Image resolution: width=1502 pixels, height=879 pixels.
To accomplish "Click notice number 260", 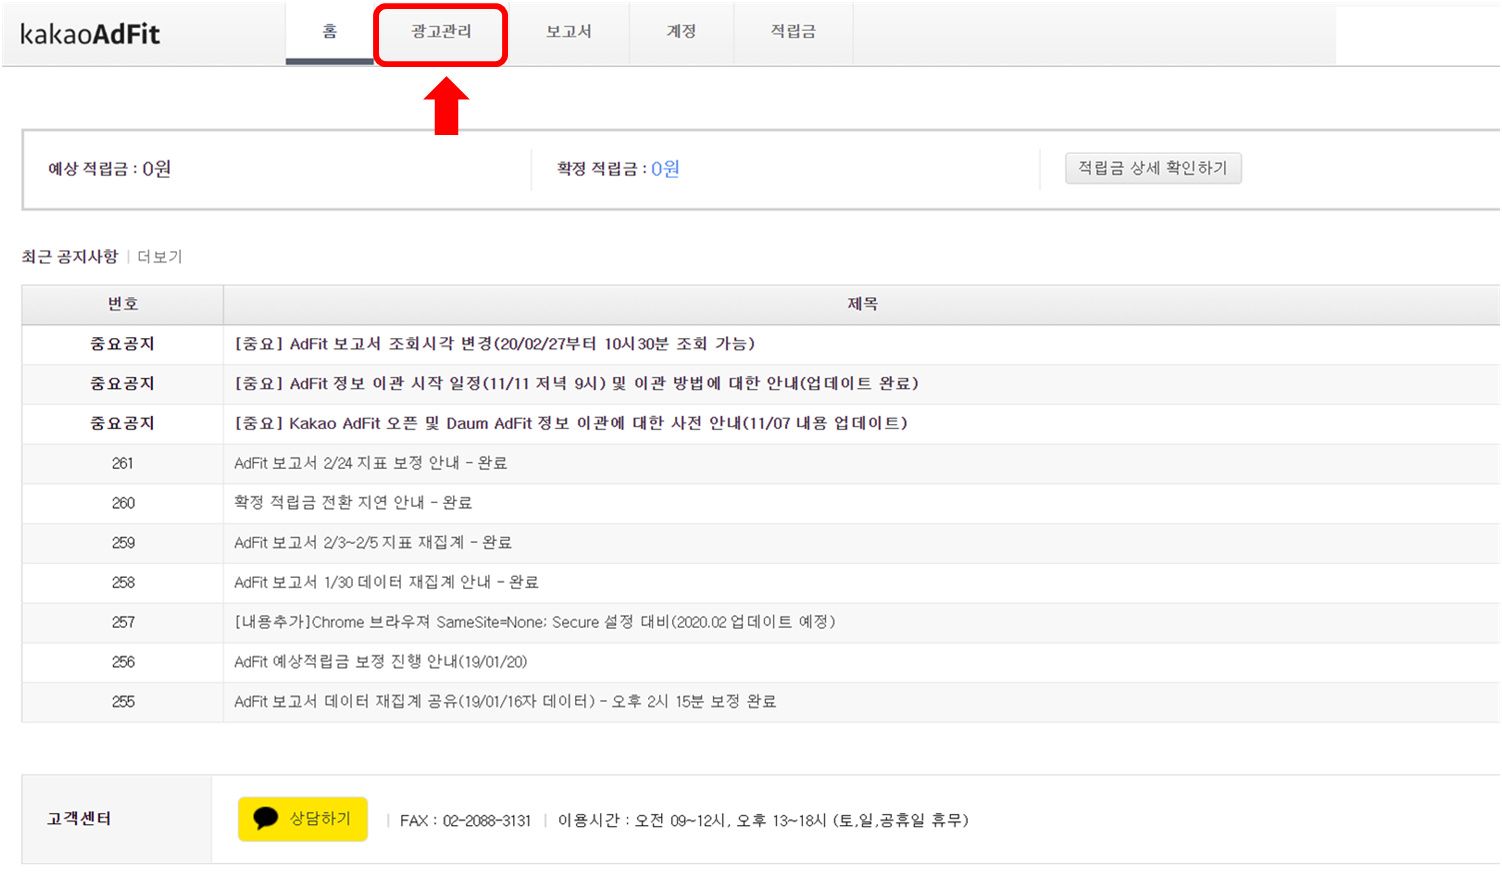I will [x=123, y=503].
